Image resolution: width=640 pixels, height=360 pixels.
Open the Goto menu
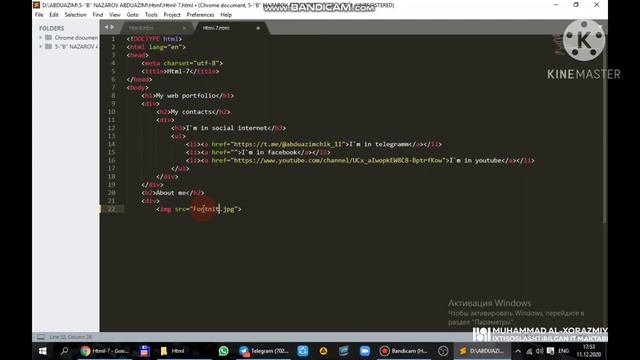pyautogui.click(x=133, y=15)
